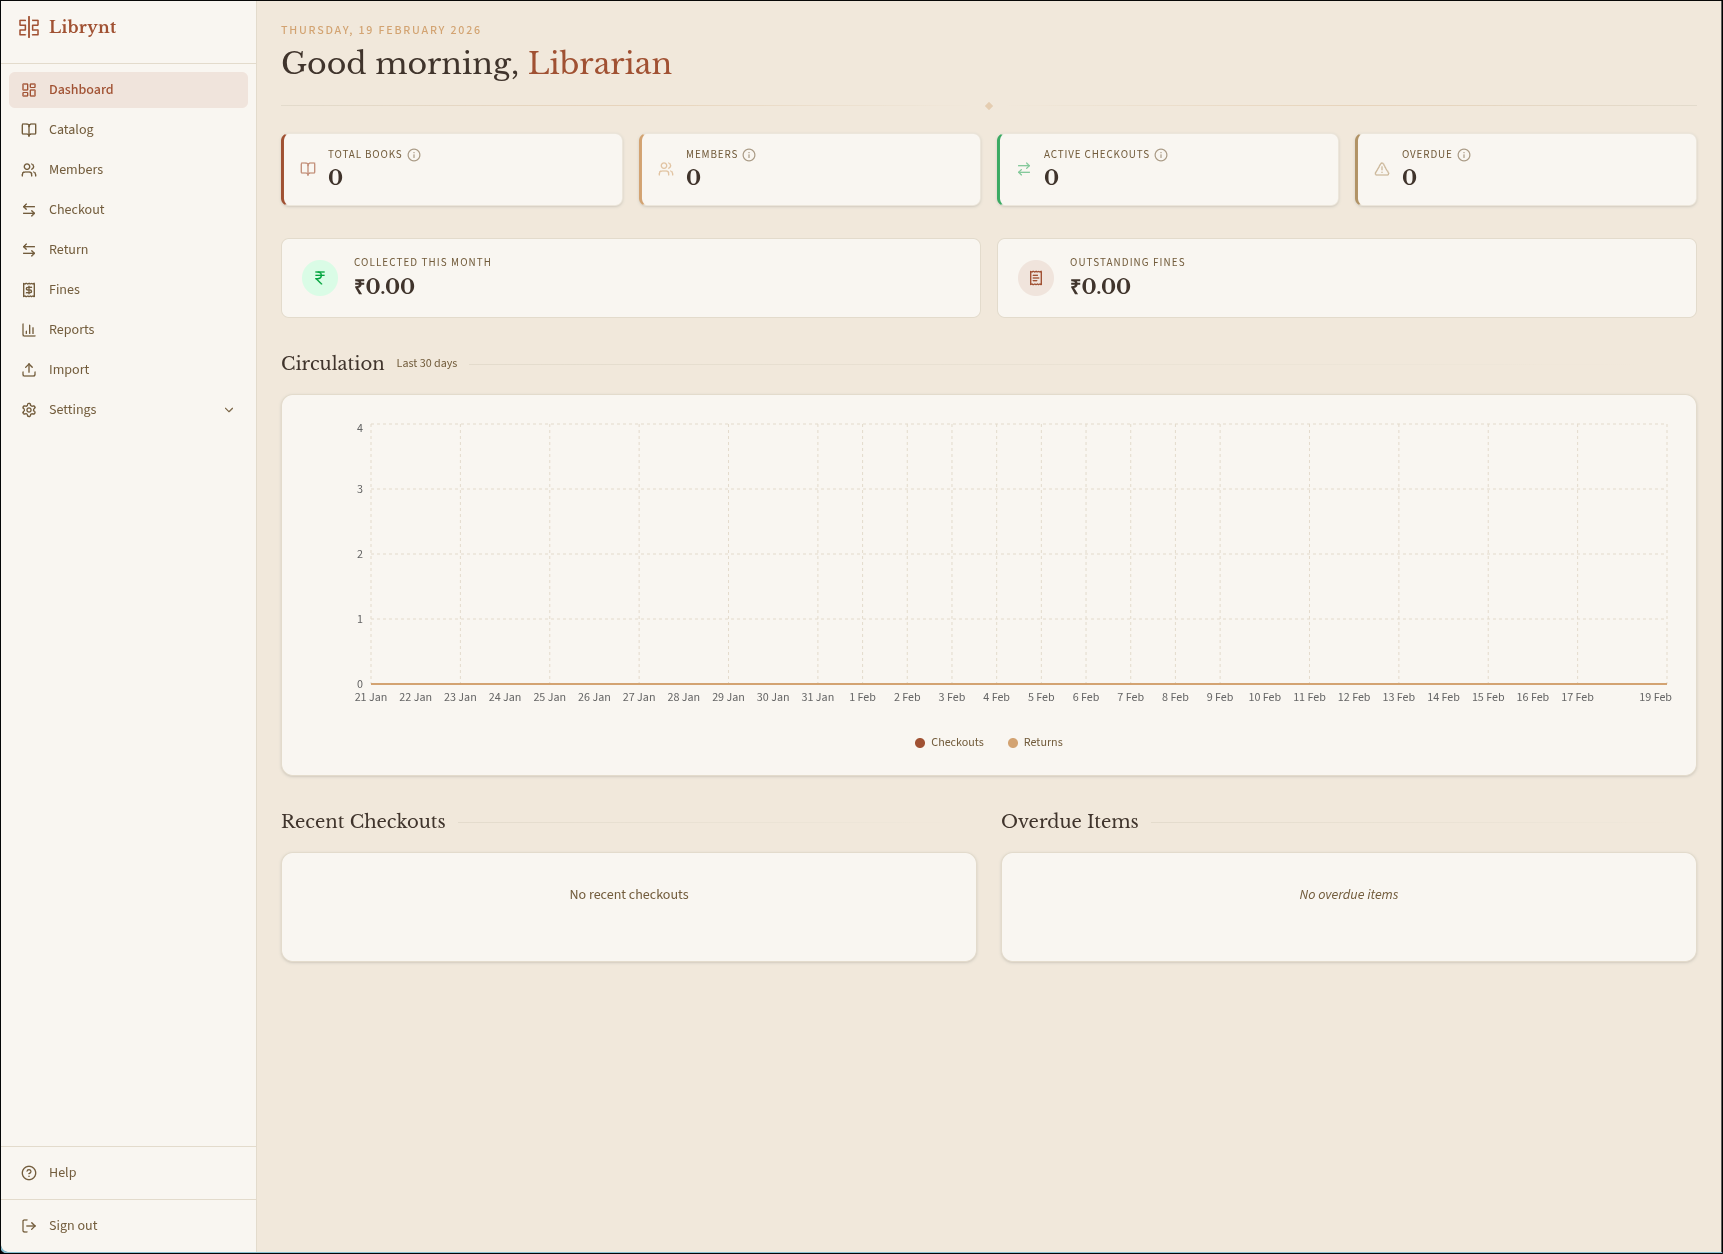Click the Members people icon

click(29, 169)
